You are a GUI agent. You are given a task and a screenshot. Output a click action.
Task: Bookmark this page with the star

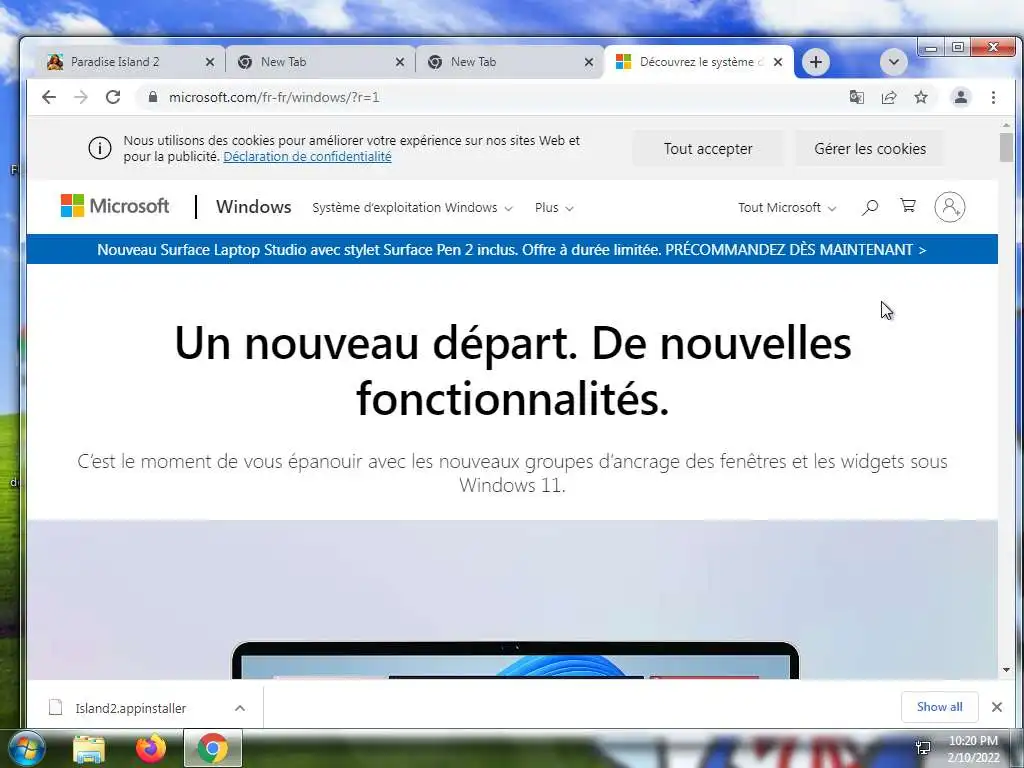pos(921,97)
